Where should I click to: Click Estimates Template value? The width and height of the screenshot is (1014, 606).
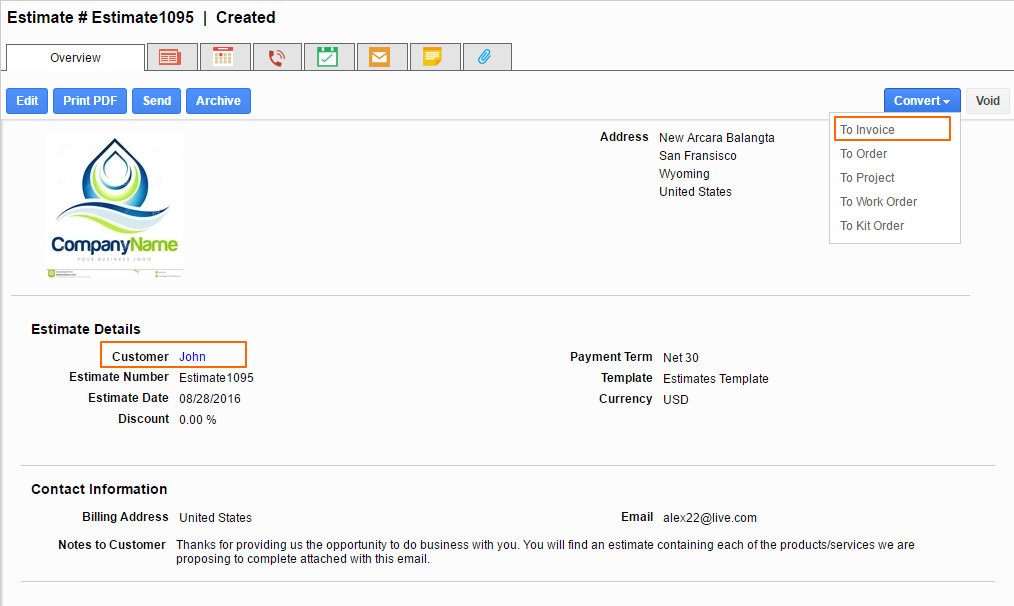pyautogui.click(x=716, y=379)
